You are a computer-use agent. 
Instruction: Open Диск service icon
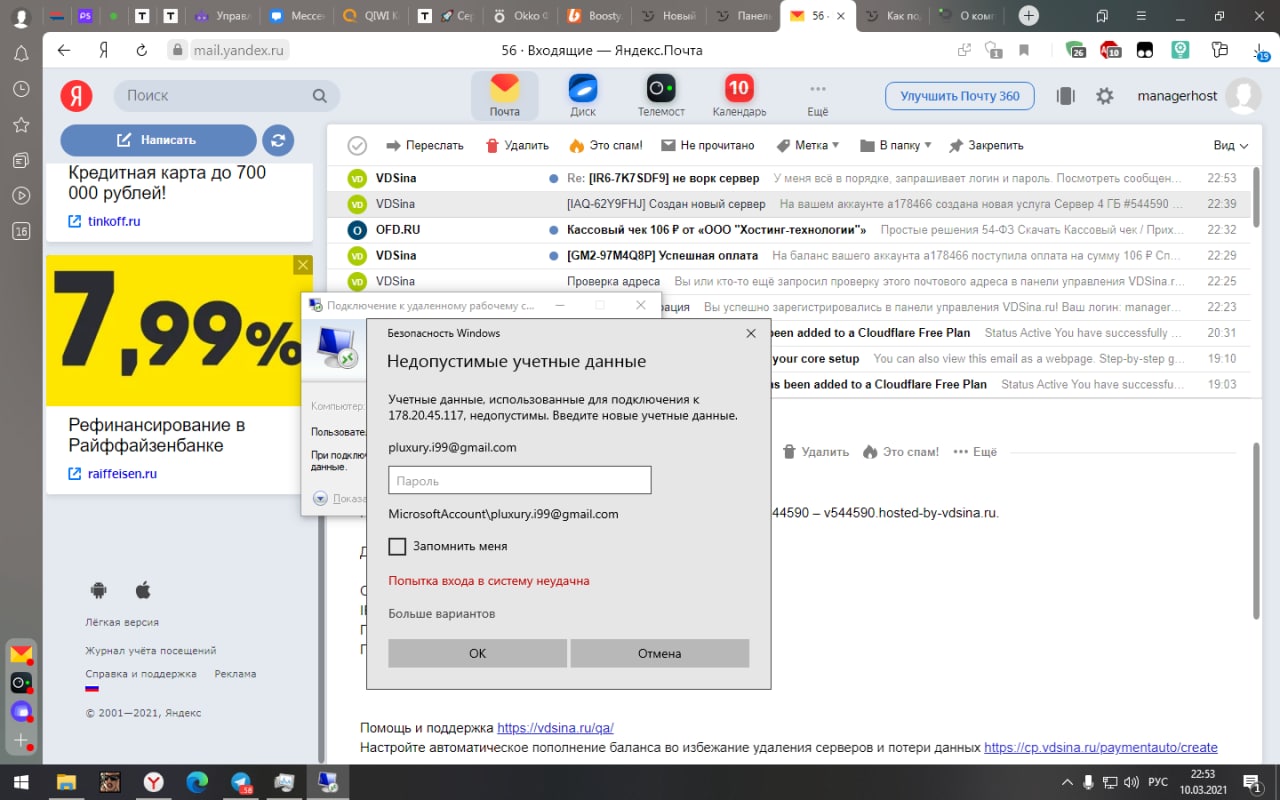point(583,88)
